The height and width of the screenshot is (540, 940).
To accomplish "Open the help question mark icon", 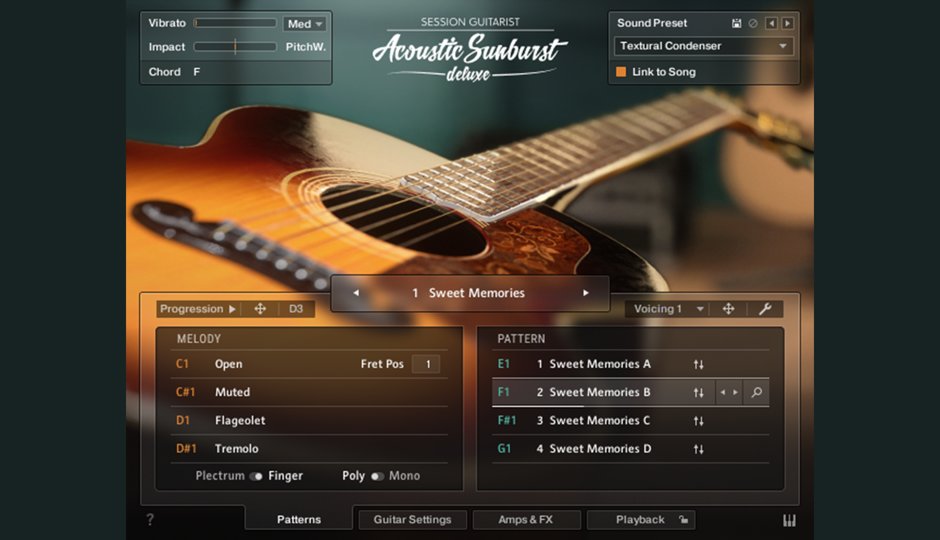I will pos(151,520).
